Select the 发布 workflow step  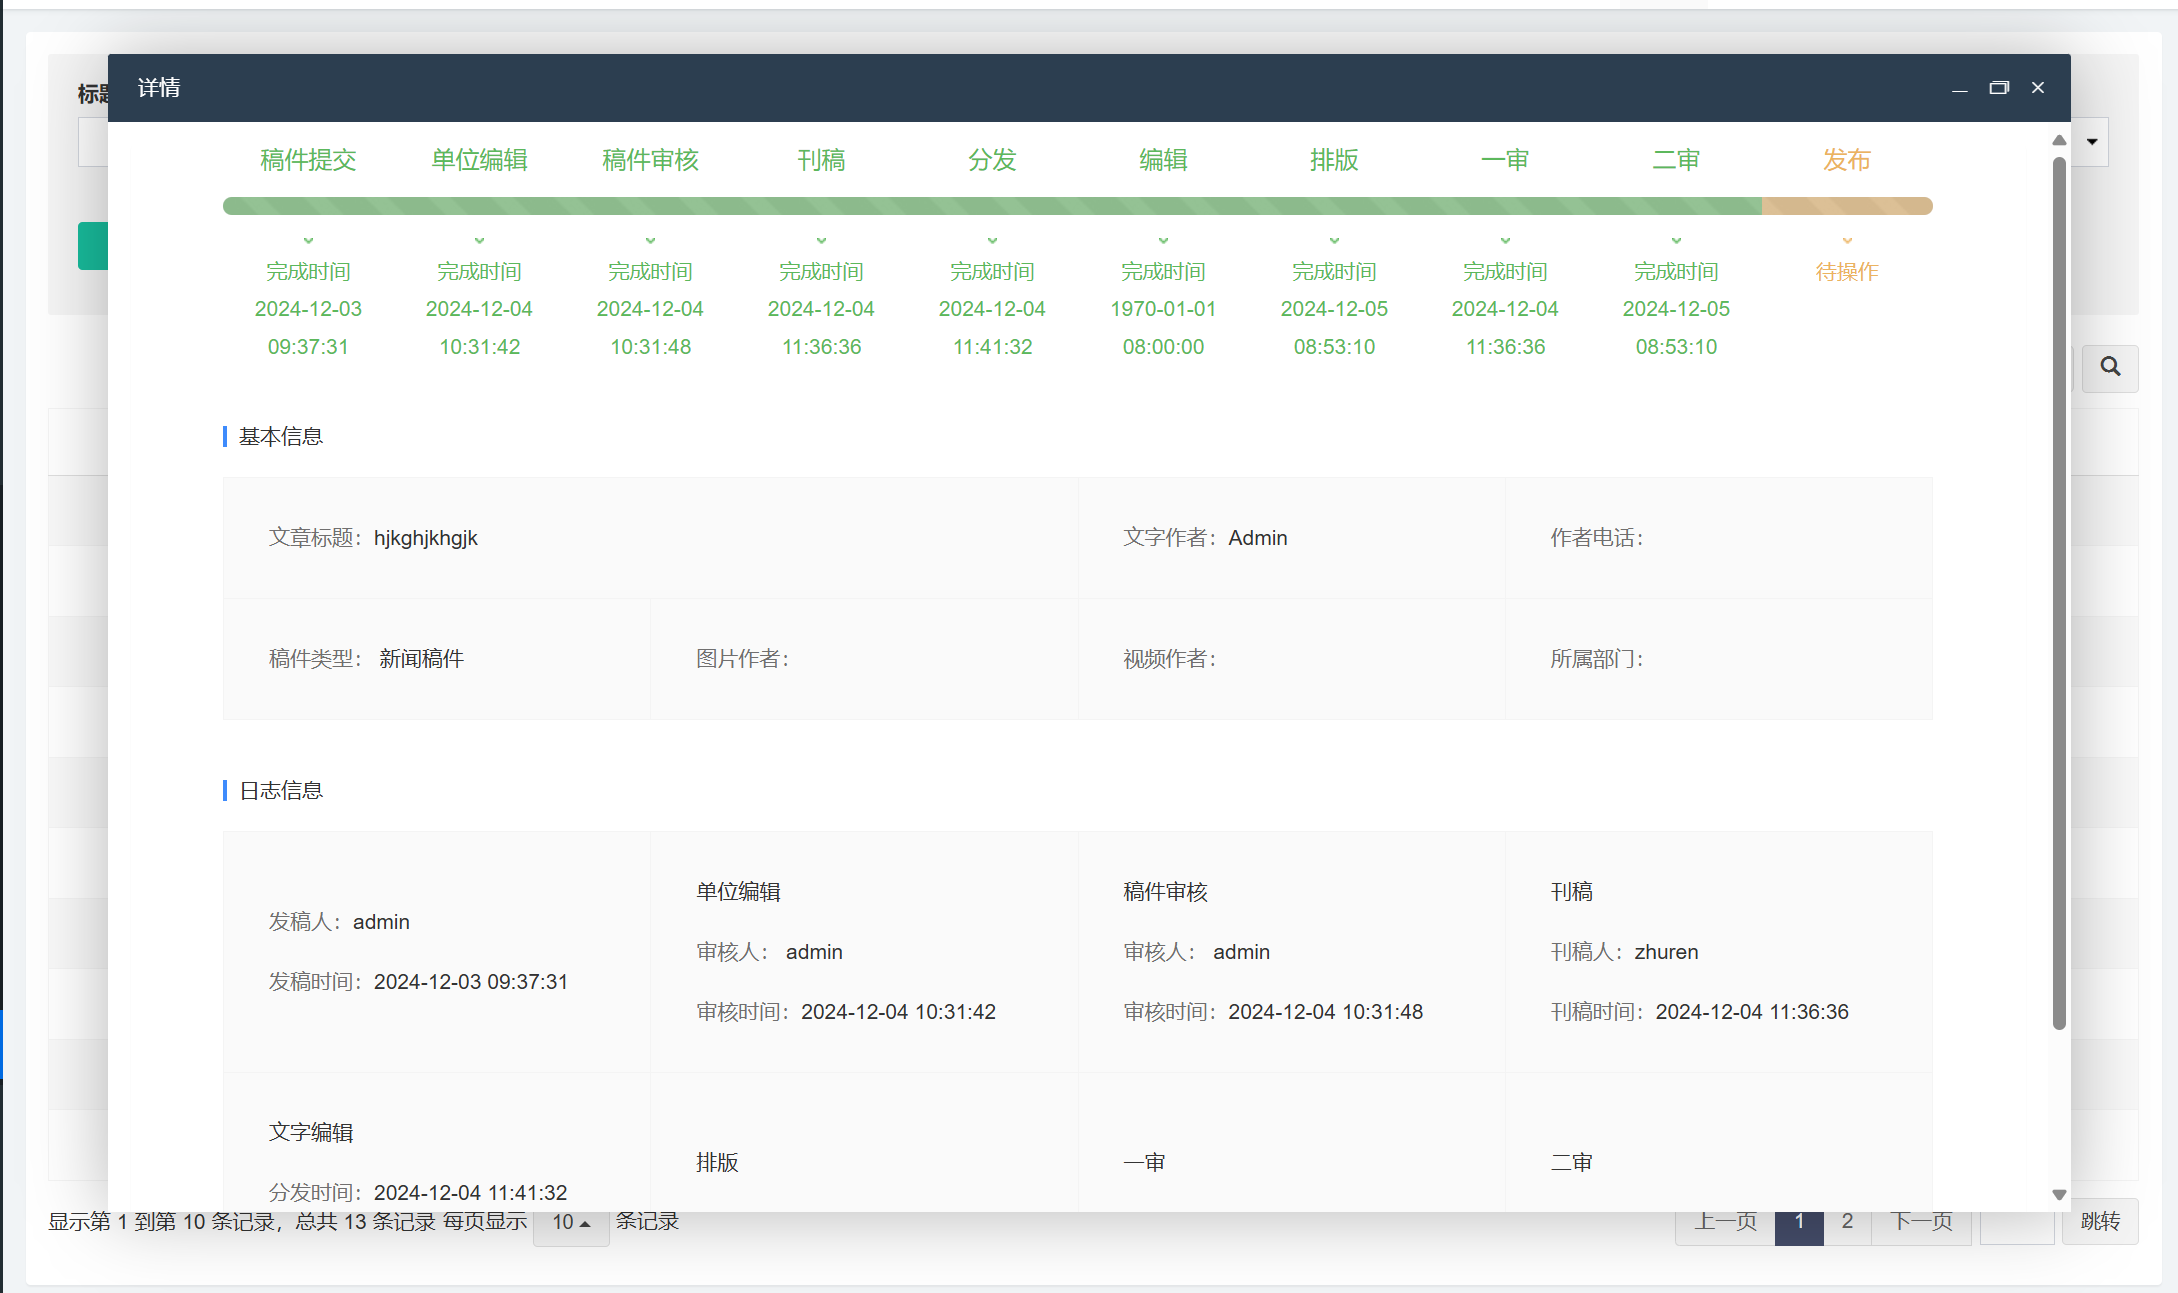[1846, 160]
